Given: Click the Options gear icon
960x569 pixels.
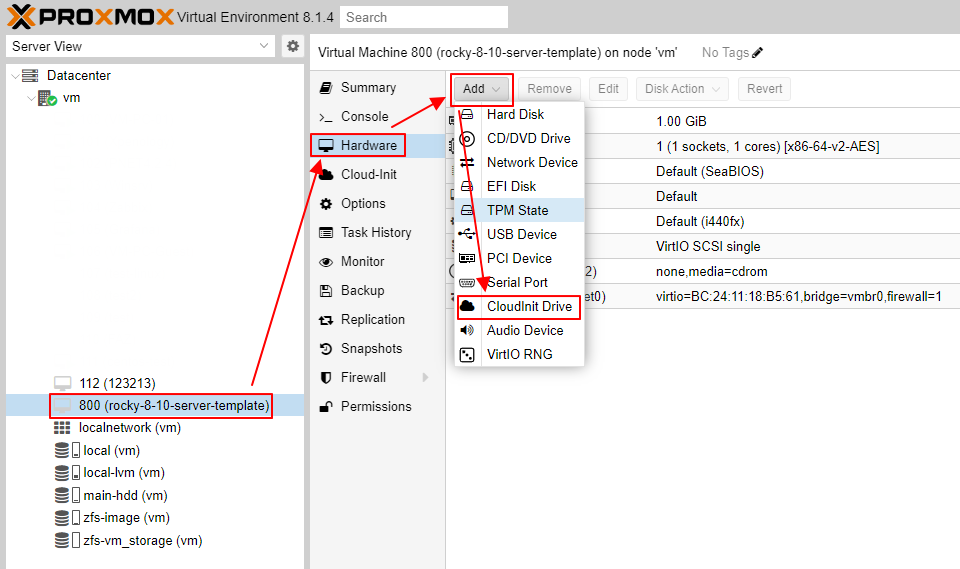Looking at the screenshot, I should [326, 204].
